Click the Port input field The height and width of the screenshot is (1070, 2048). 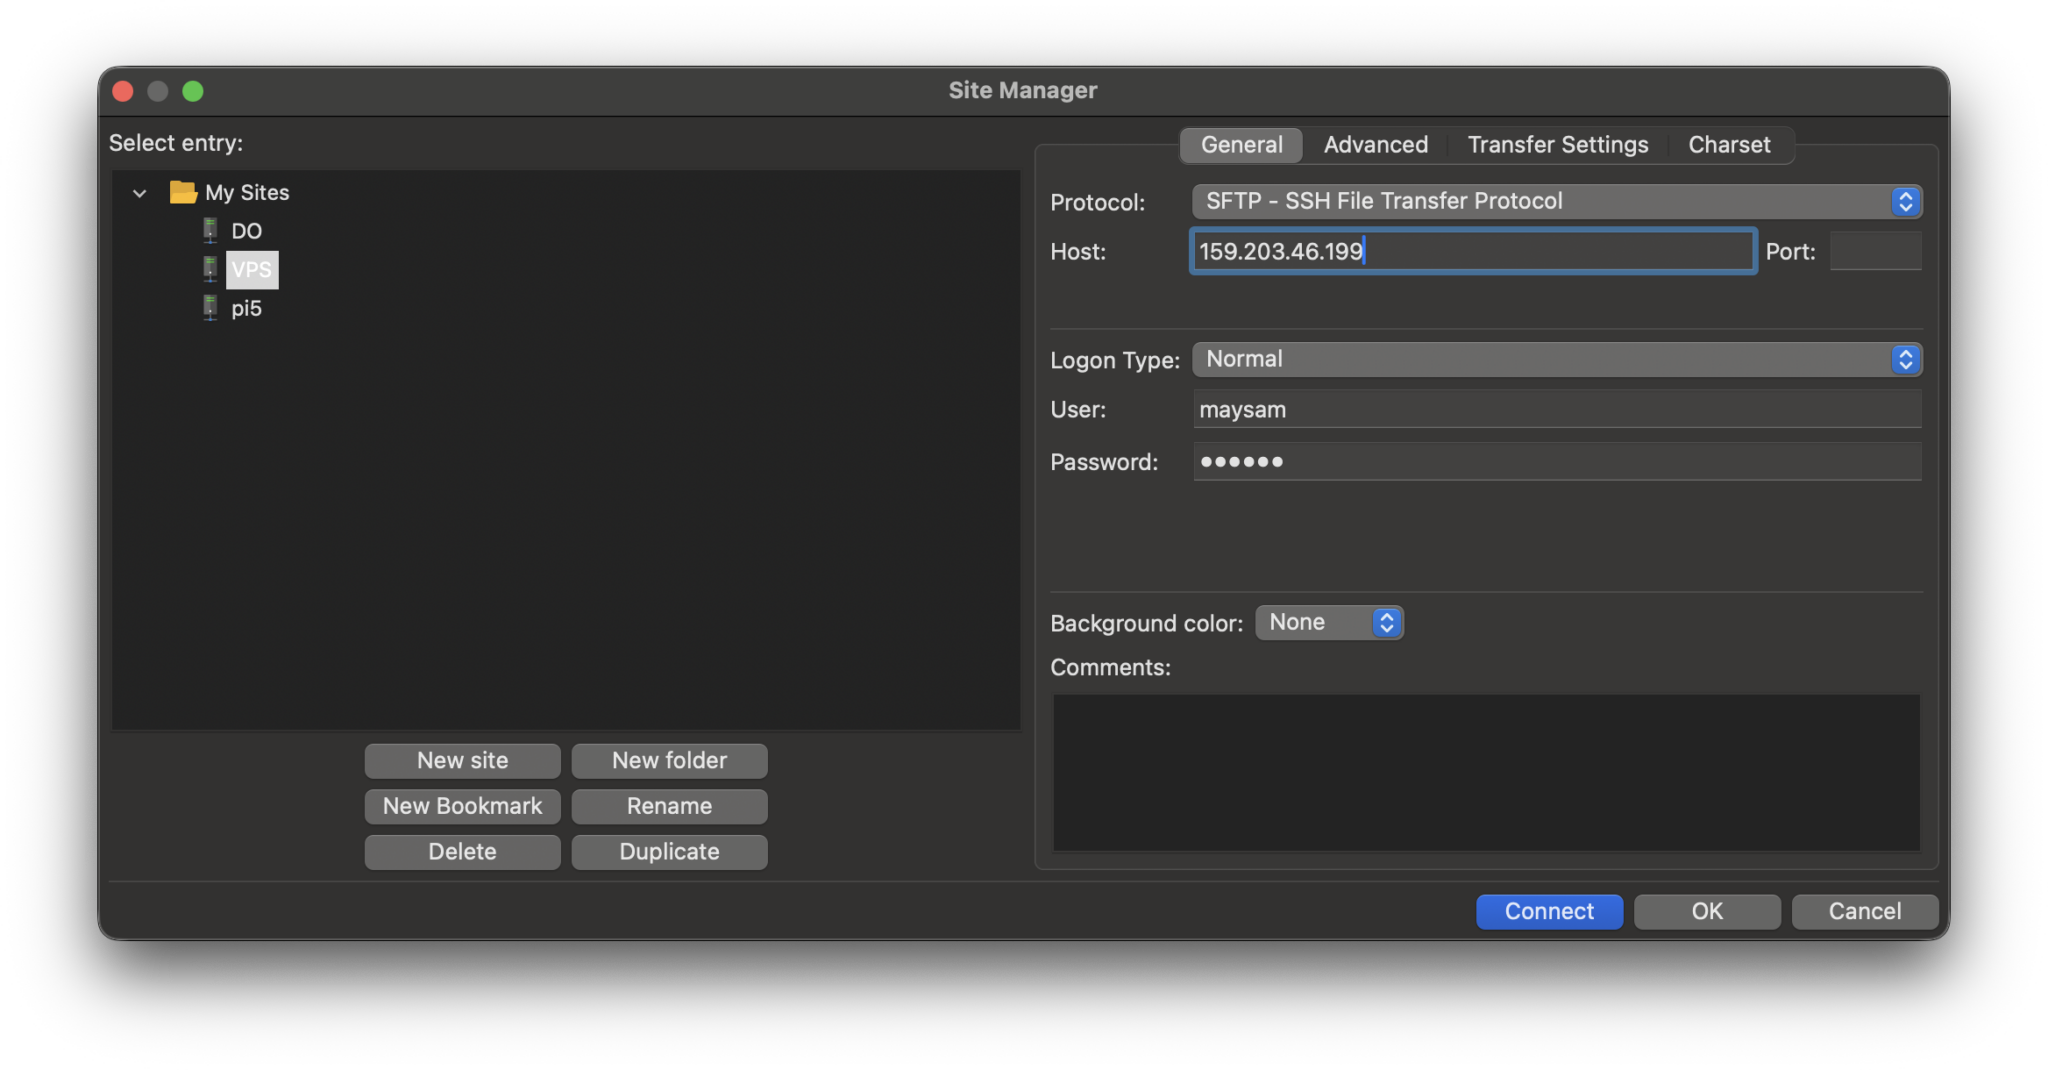coord(1875,251)
